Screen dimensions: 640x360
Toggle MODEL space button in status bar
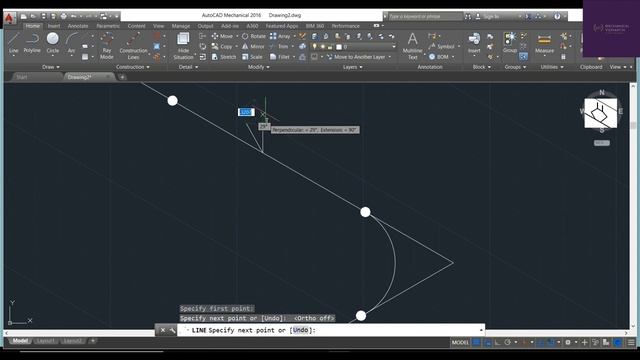[460, 342]
